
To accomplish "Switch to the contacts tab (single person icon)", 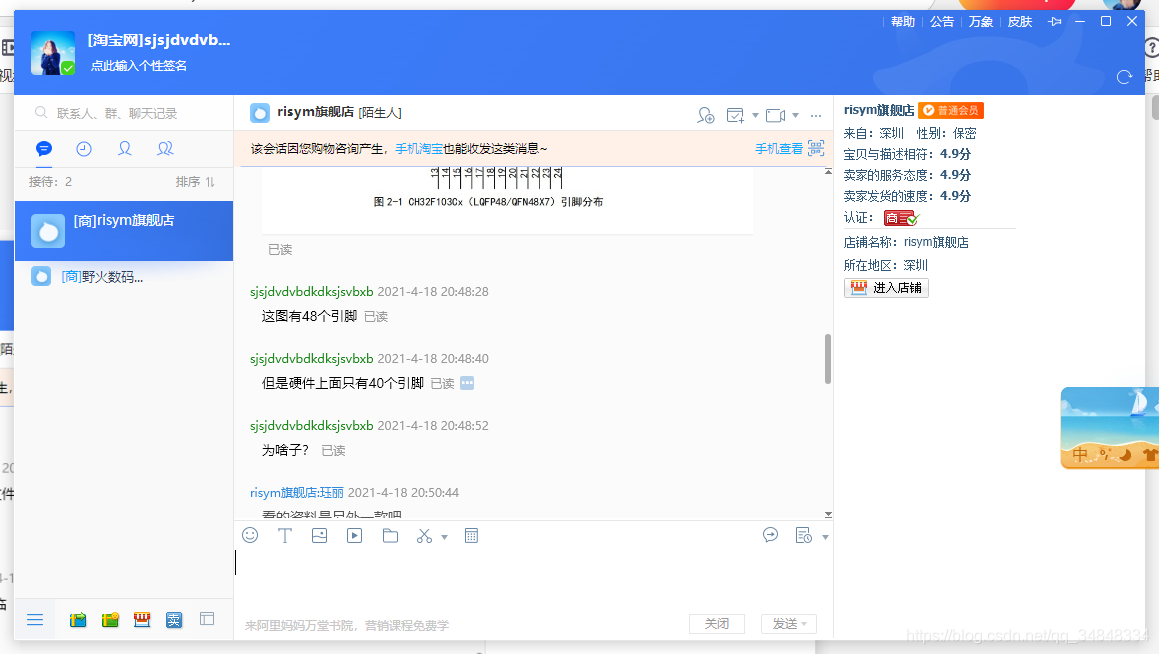I will [125, 149].
